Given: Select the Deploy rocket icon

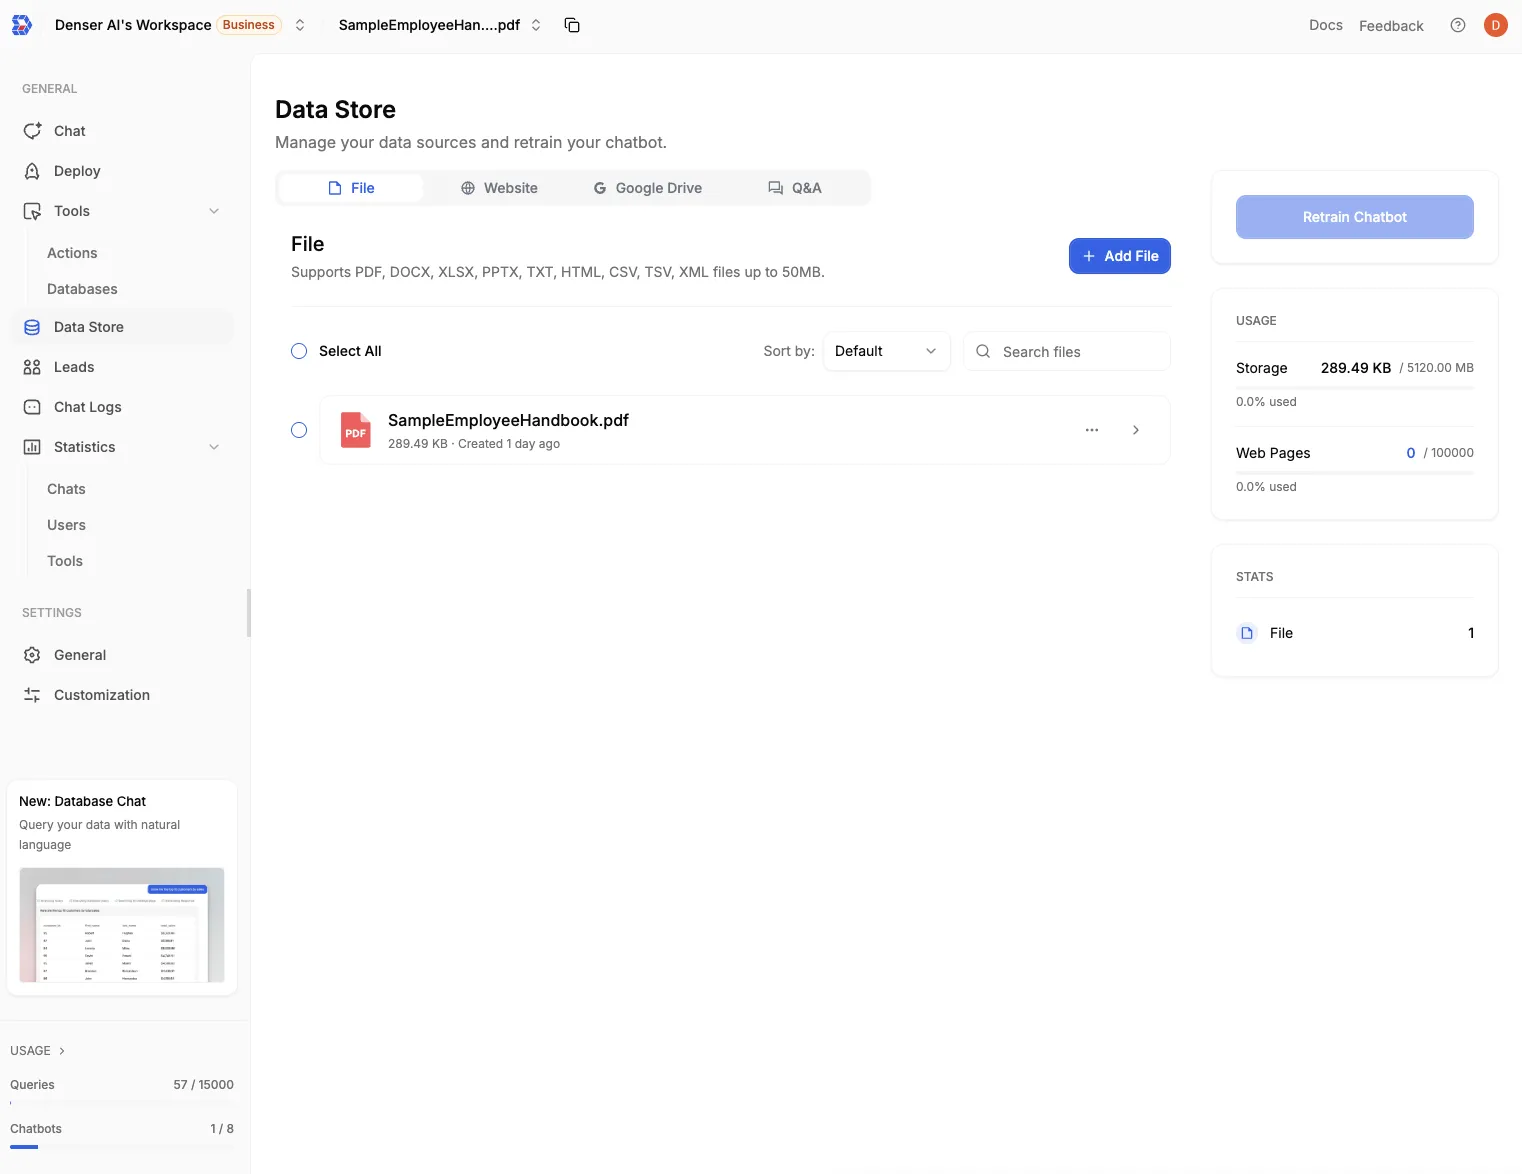Looking at the screenshot, I should pyautogui.click(x=31, y=171).
